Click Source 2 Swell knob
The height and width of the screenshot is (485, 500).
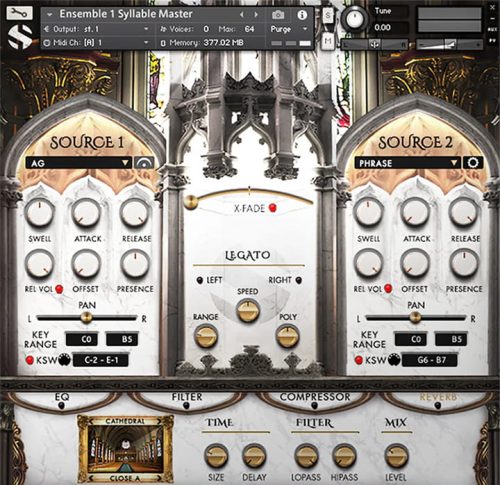(x=368, y=212)
